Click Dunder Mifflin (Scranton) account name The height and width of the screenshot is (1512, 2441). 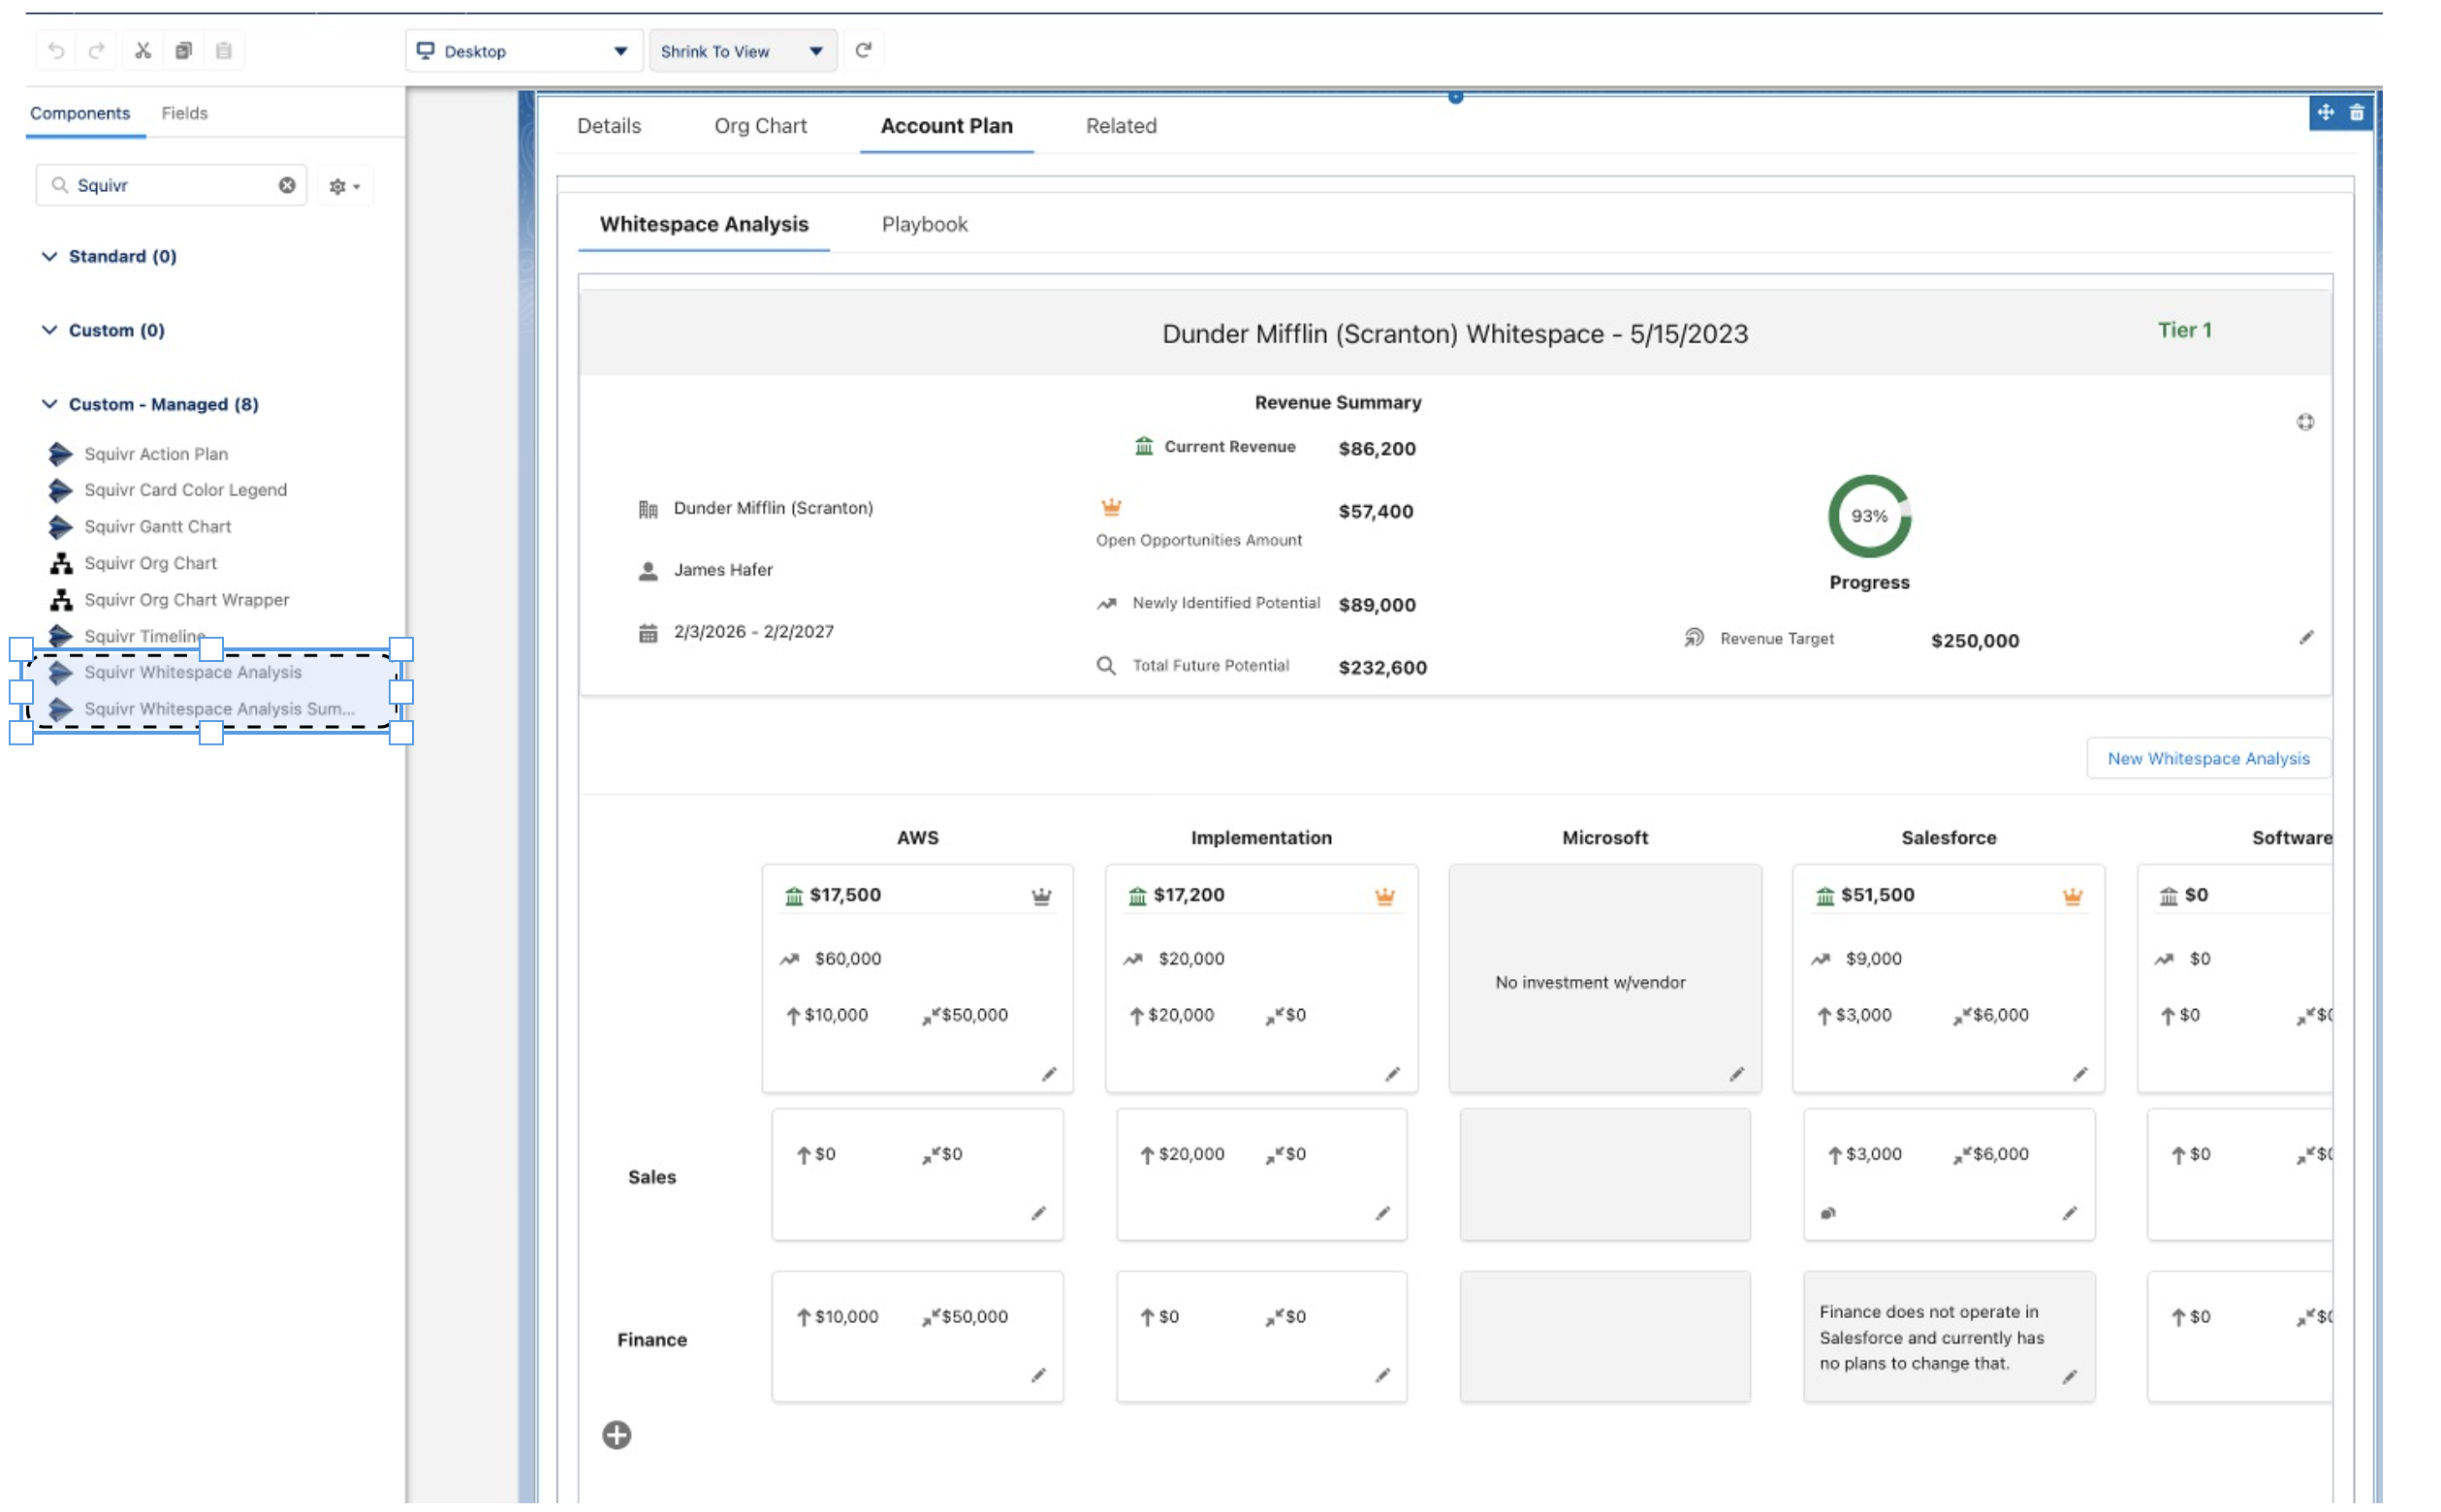click(x=773, y=508)
